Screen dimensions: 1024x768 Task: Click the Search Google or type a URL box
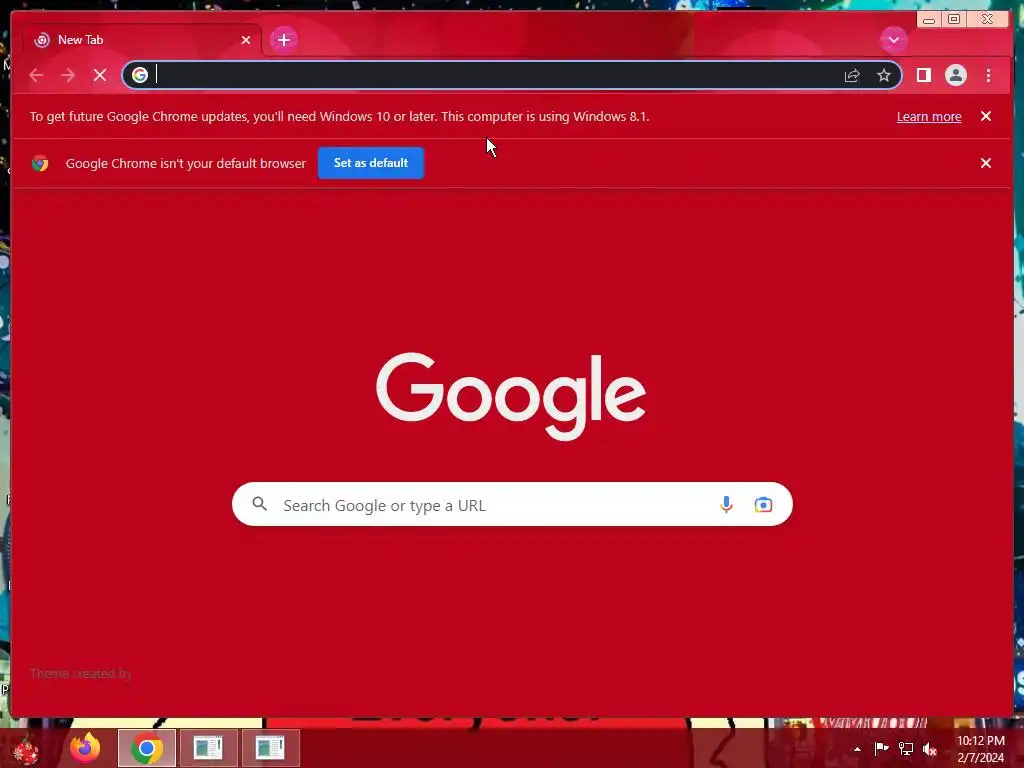coord(512,504)
